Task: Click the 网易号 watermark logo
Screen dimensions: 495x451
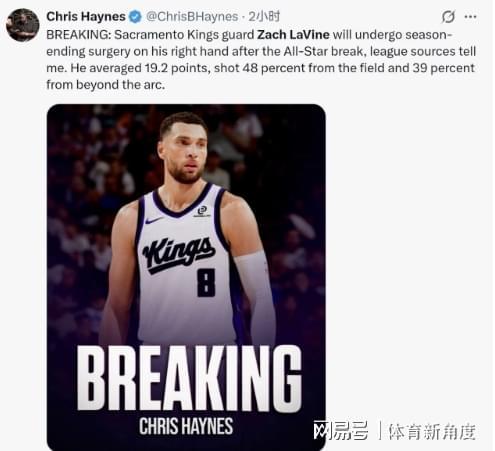Action: pyautogui.click(x=341, y=431)
